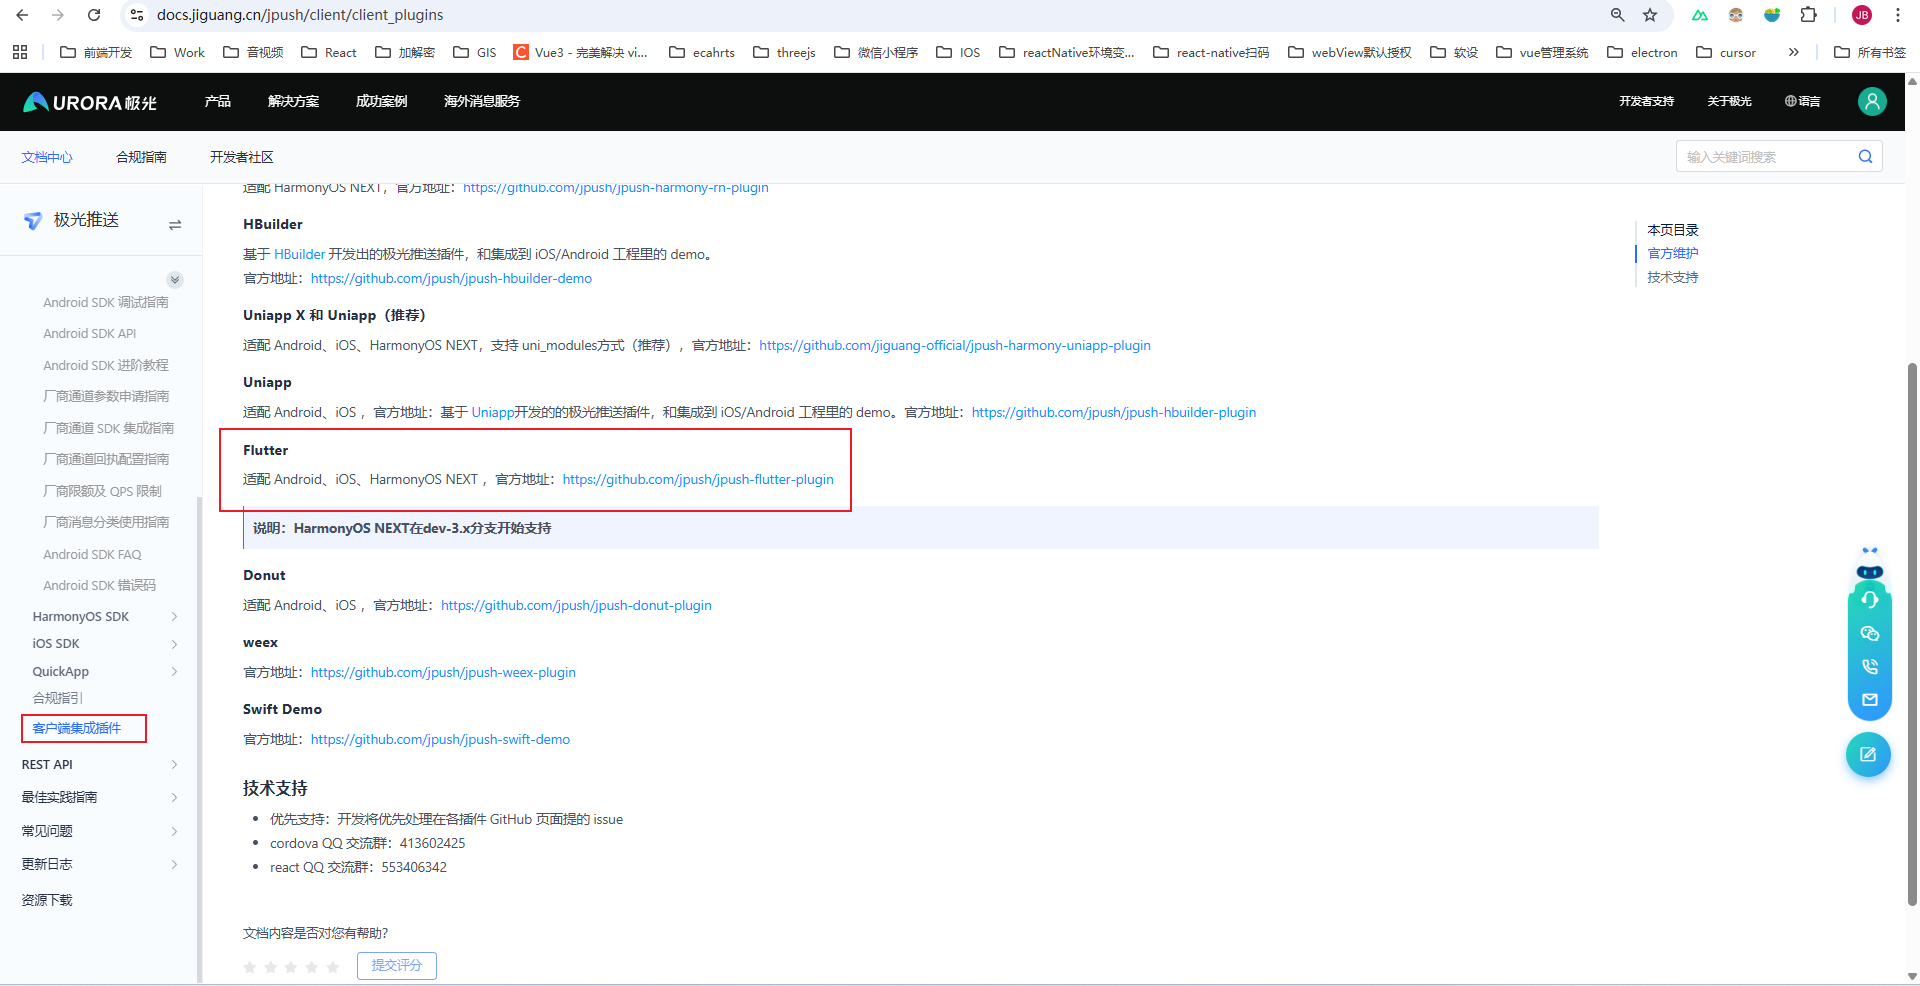Open browser zoom magnifier icon

1617,15
